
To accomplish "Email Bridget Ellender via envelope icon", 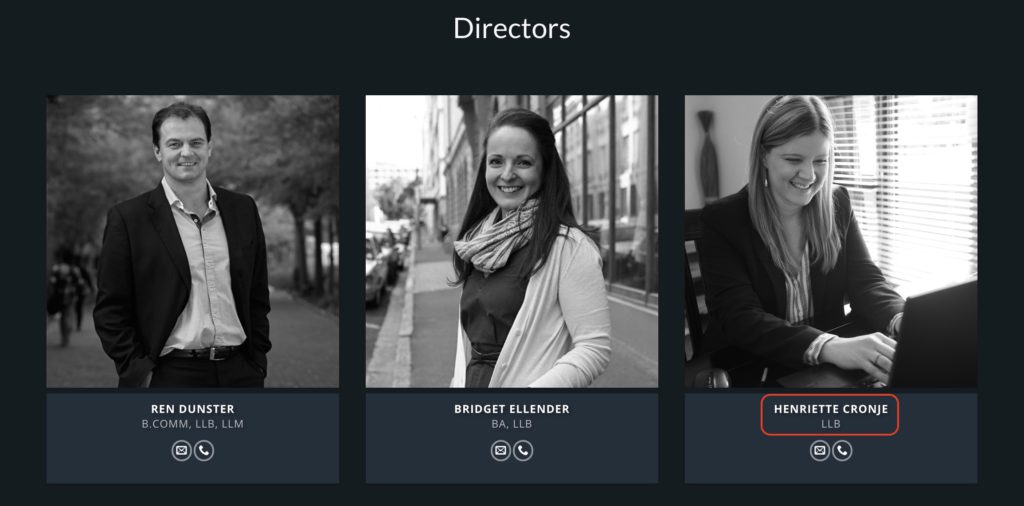I will pyautogui.click(x=501, y=451).
